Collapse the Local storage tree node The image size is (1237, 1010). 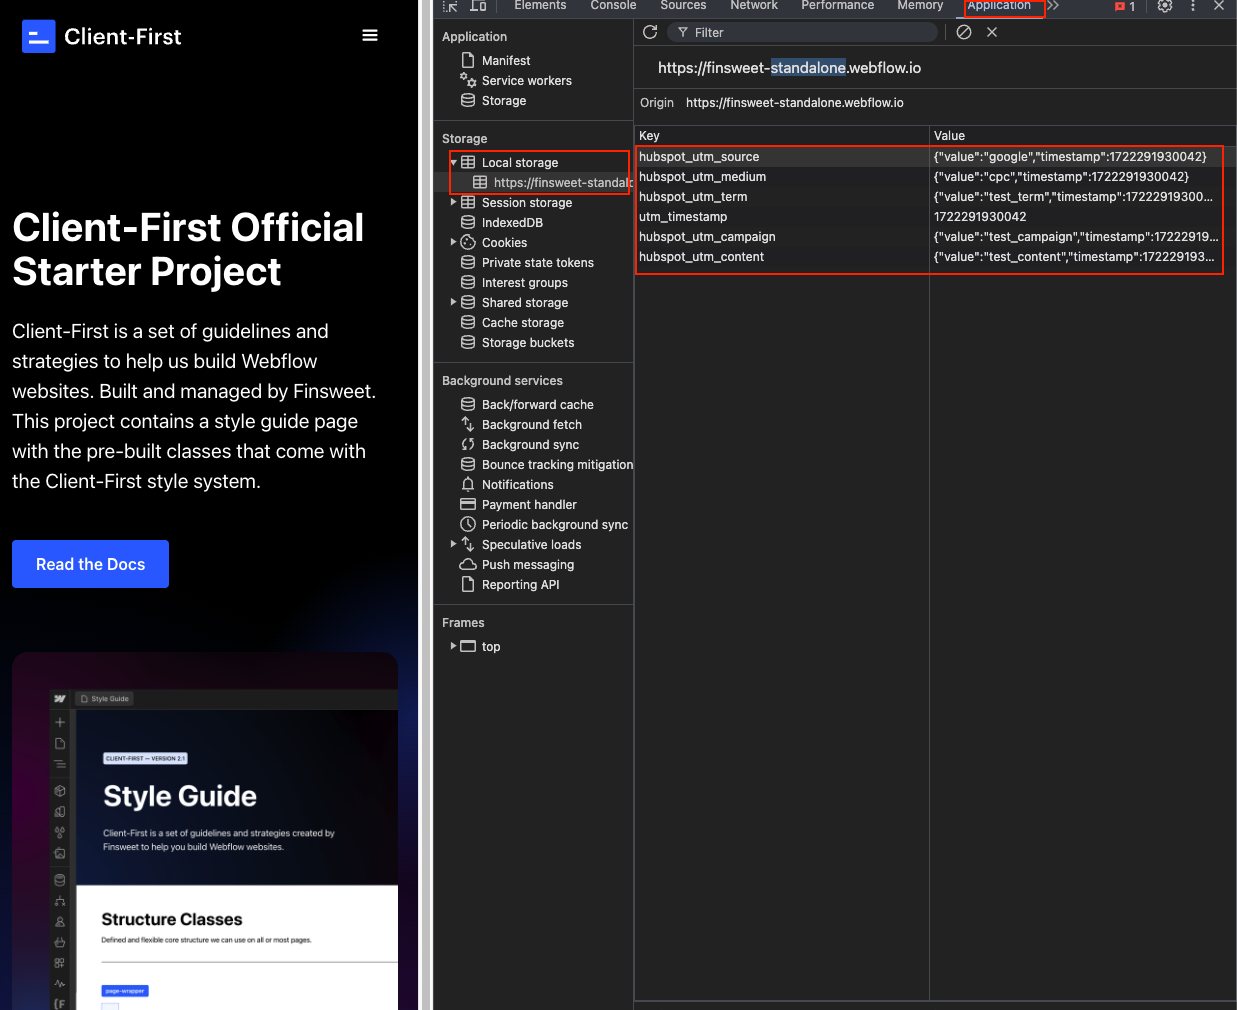pos(454,162)
